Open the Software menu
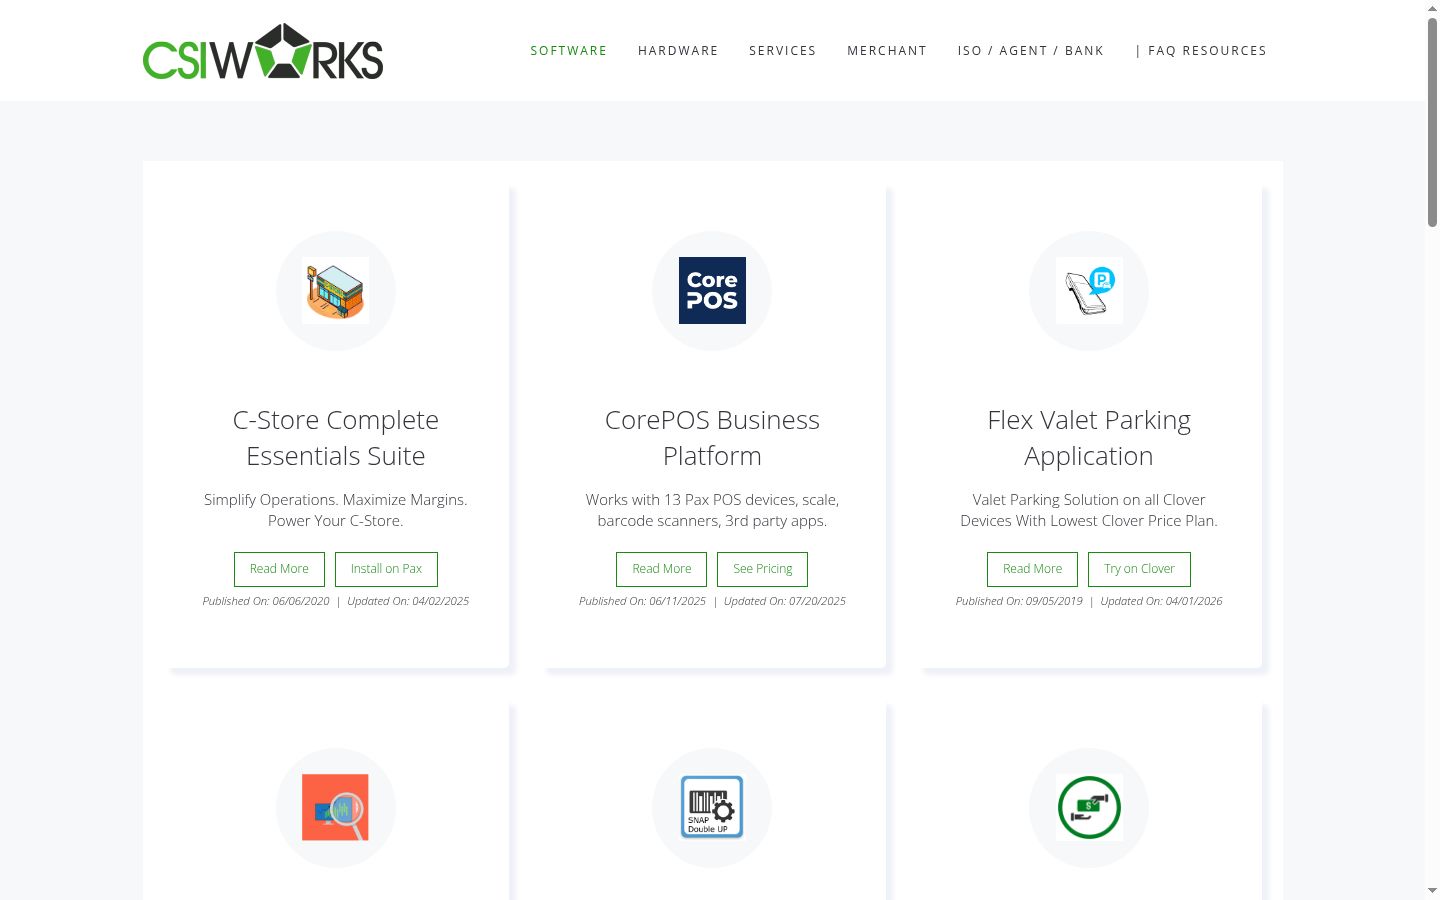This screenshot has width=1440, height=900. click(x=569, y=51)
